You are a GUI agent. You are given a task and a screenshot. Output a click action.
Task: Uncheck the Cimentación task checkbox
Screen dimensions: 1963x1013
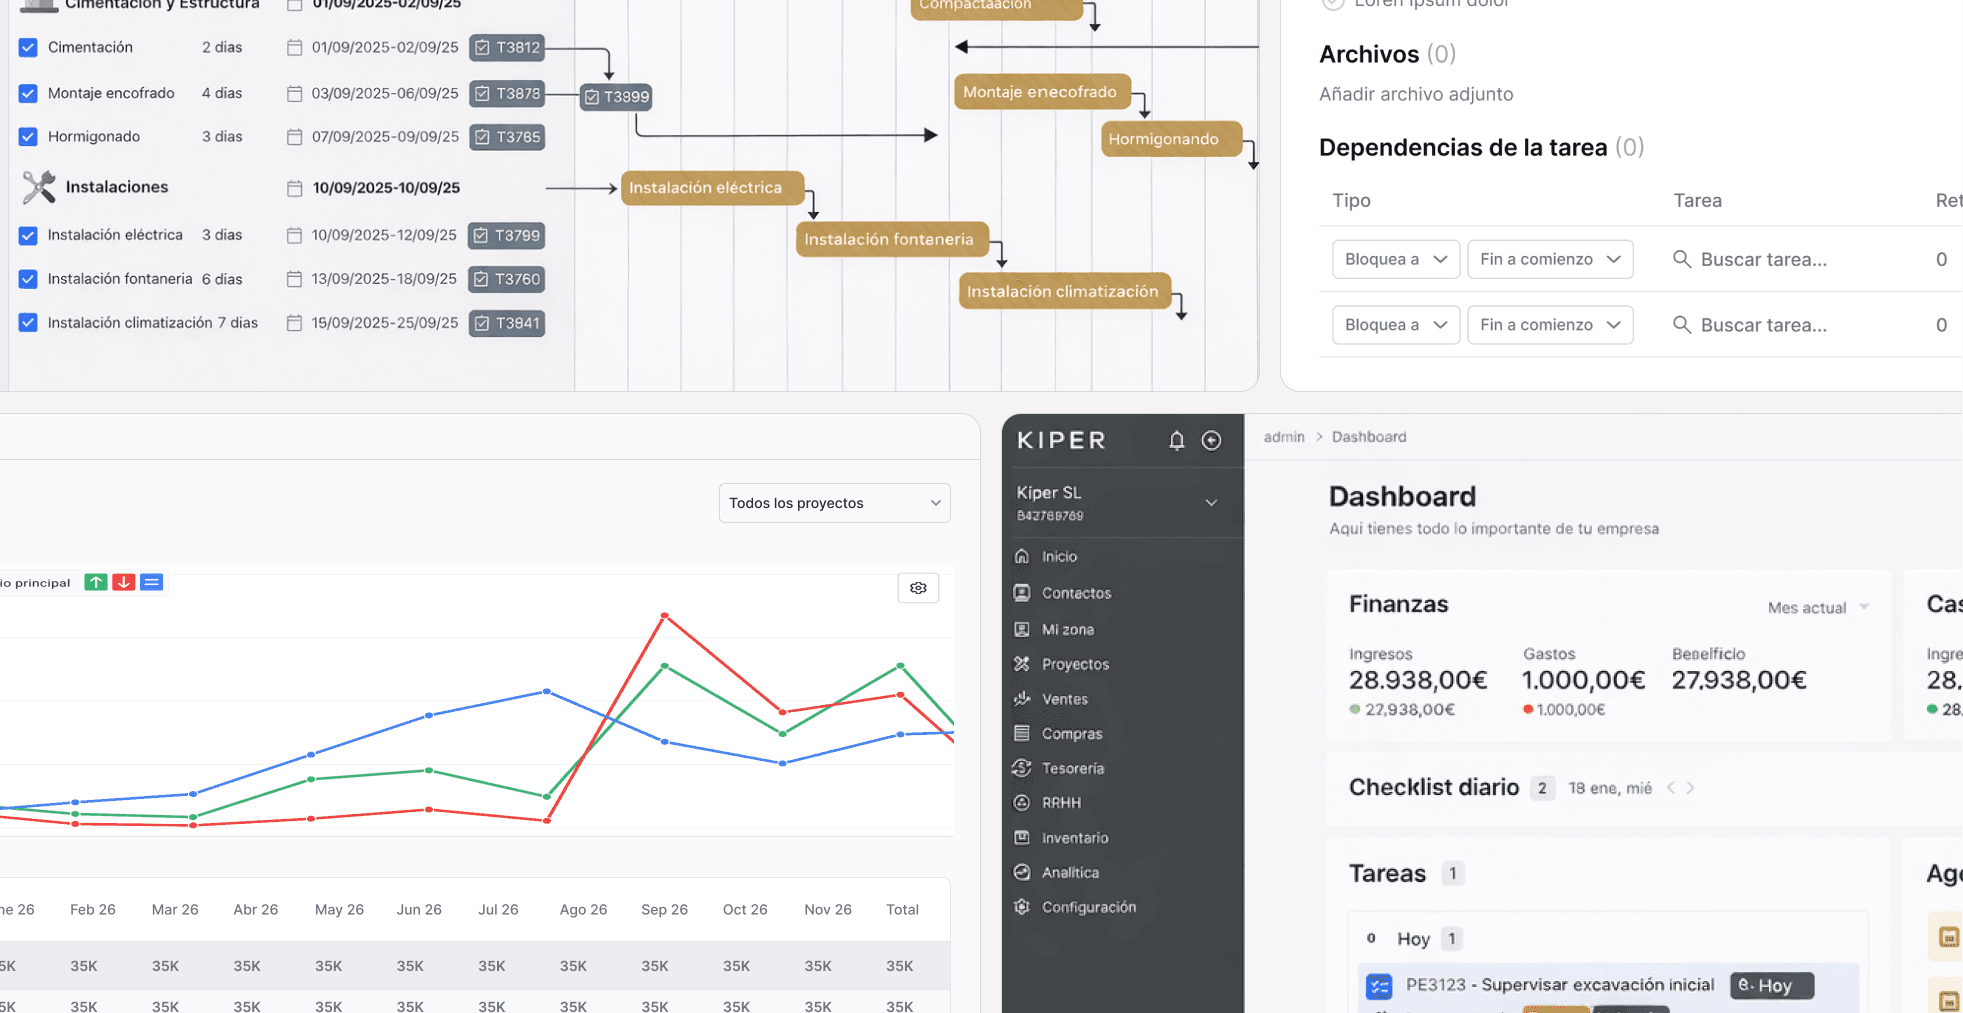(28, 47)
